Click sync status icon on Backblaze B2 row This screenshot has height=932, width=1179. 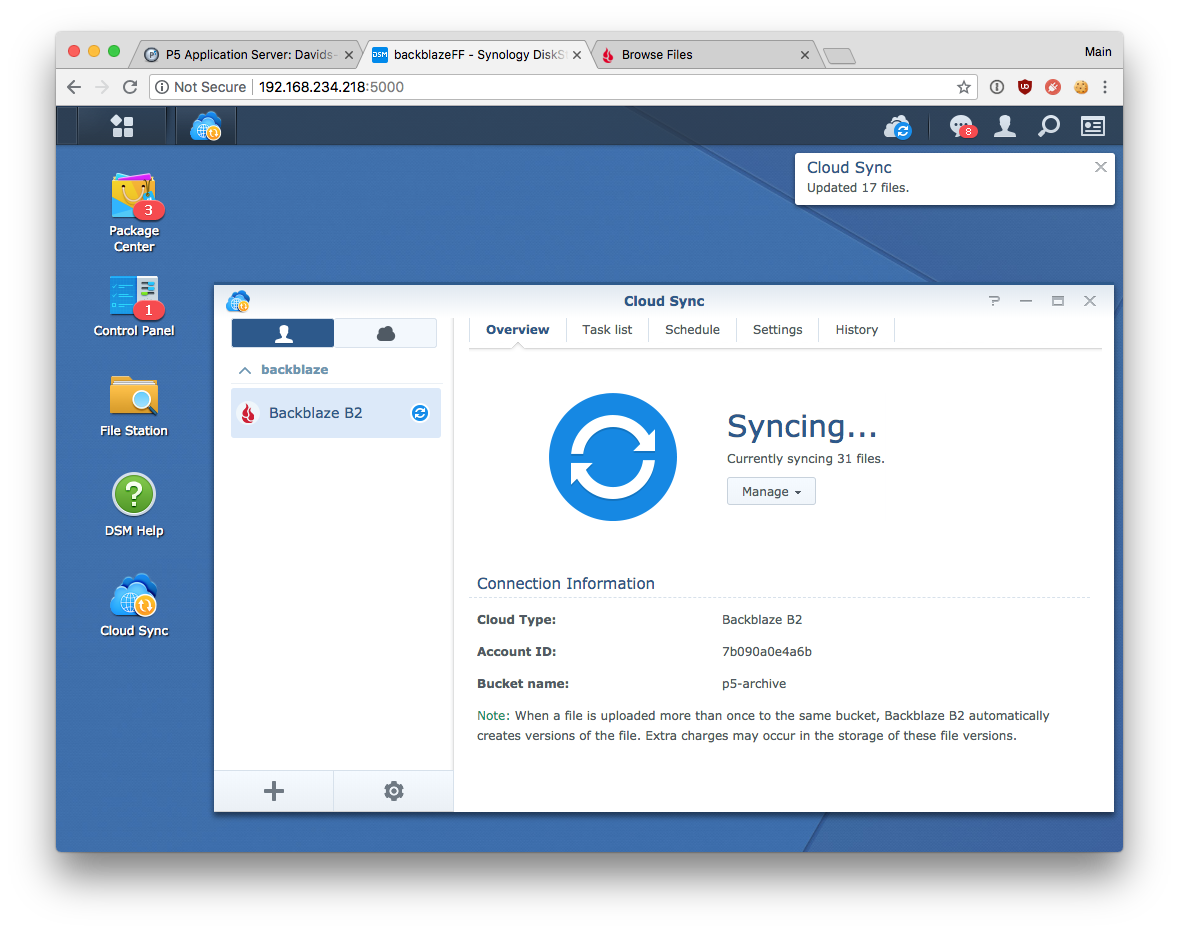click(420, 413)
